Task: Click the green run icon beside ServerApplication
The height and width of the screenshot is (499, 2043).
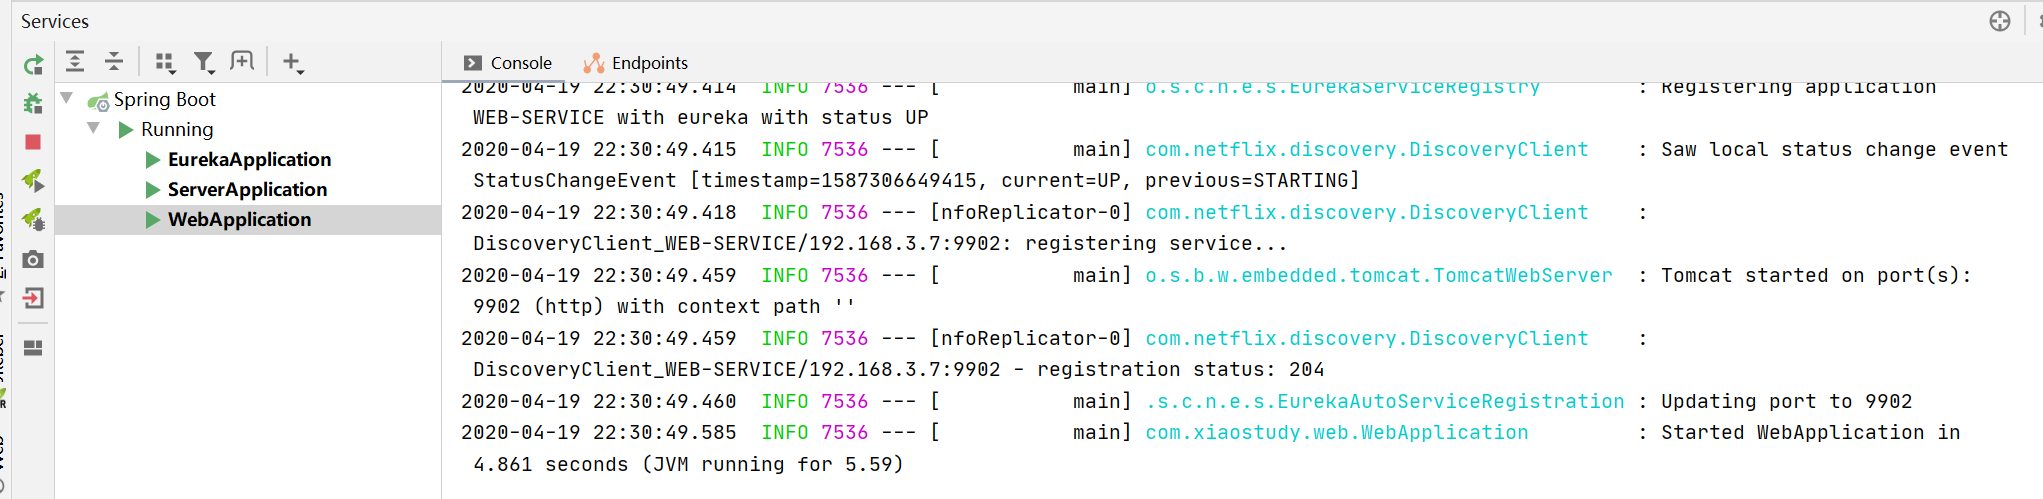Action: [x=153, y=189]
